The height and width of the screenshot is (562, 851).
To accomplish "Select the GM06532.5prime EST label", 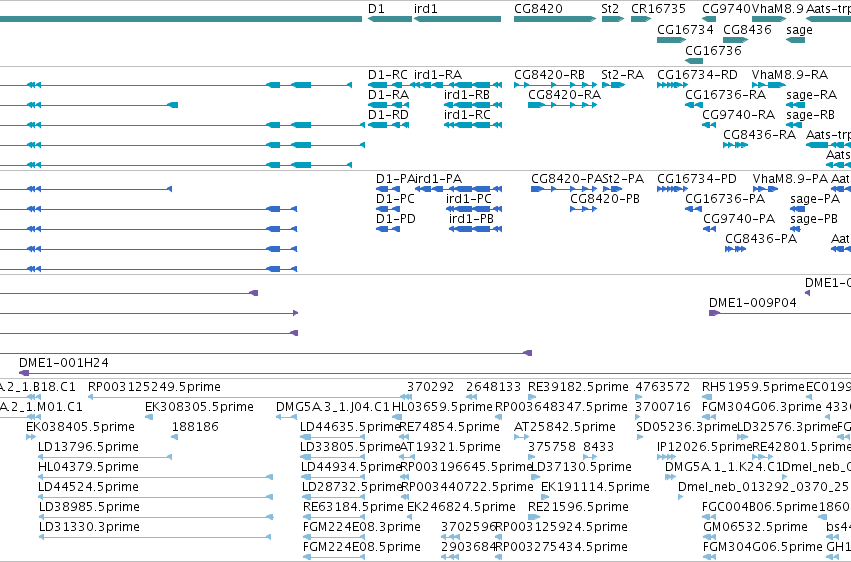I will pos(755,528).
